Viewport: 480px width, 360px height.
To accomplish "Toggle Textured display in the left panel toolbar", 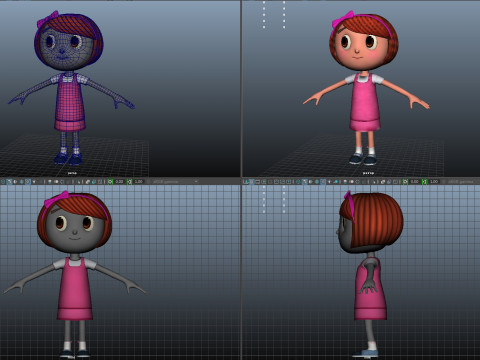I will pos(28,182).
